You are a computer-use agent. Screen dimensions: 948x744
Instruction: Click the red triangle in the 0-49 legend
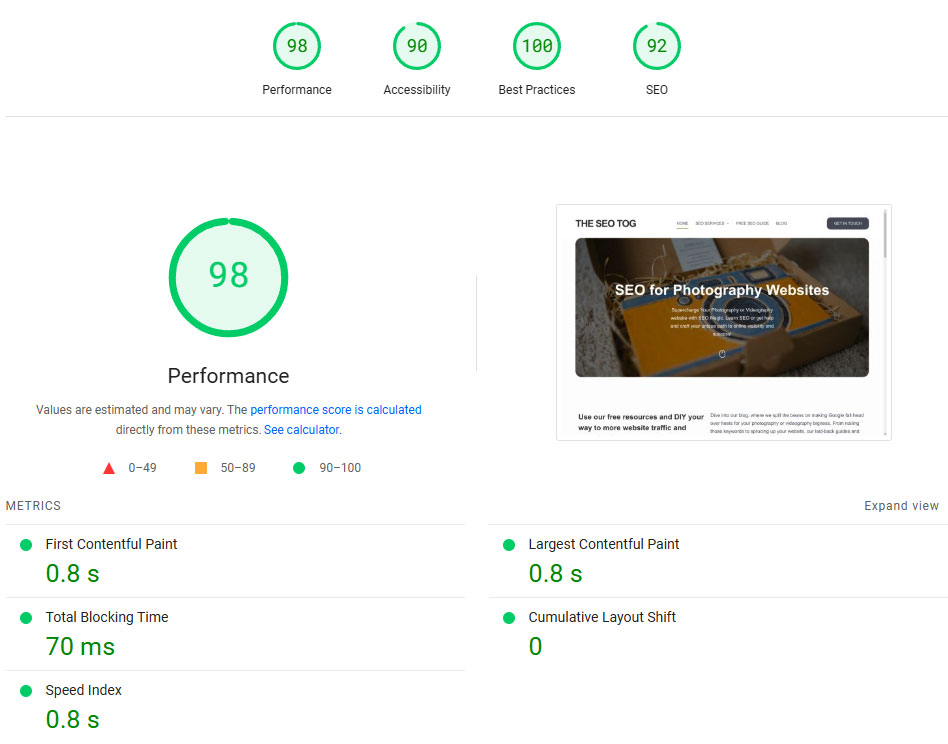tap(109, 467)
